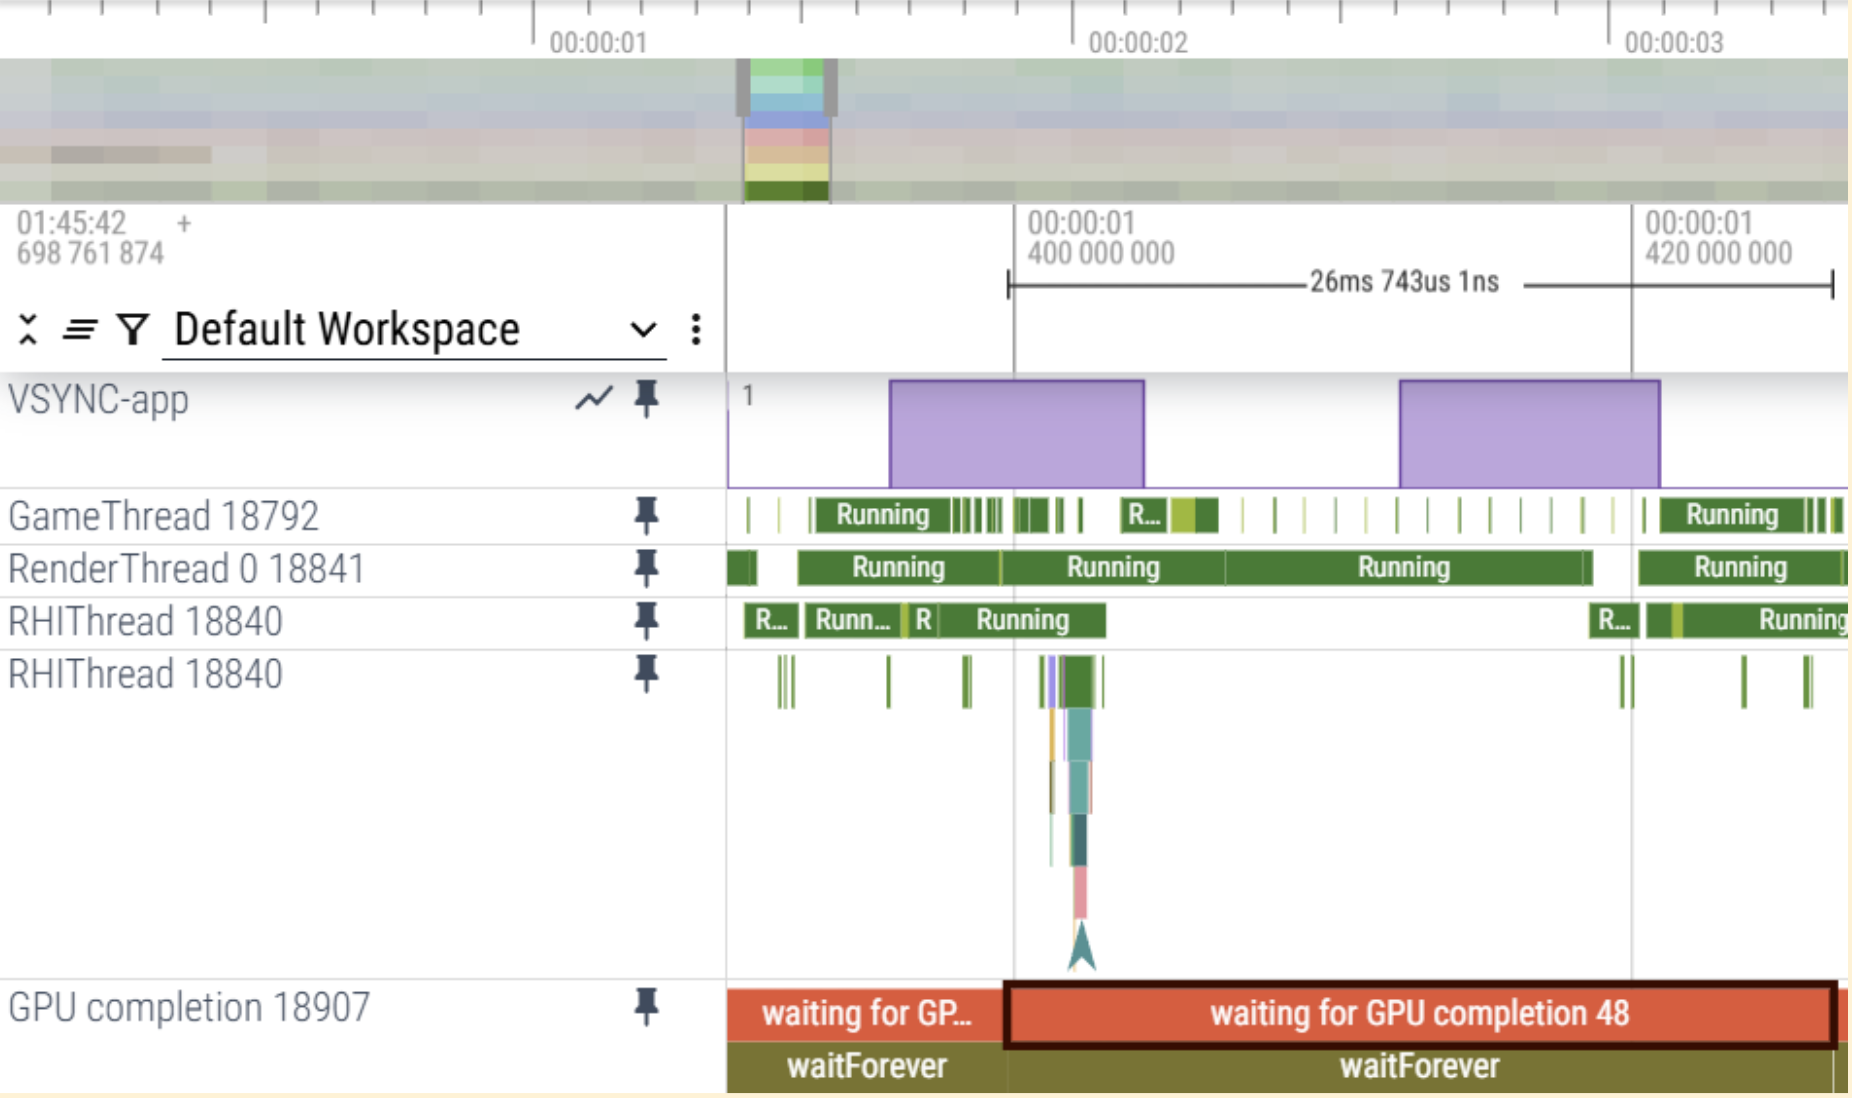Image resolution: width=1852 pixels, height=1098 pixels.
Task: Unpin the GameThread 18792 track
Action: coord(647,516)
